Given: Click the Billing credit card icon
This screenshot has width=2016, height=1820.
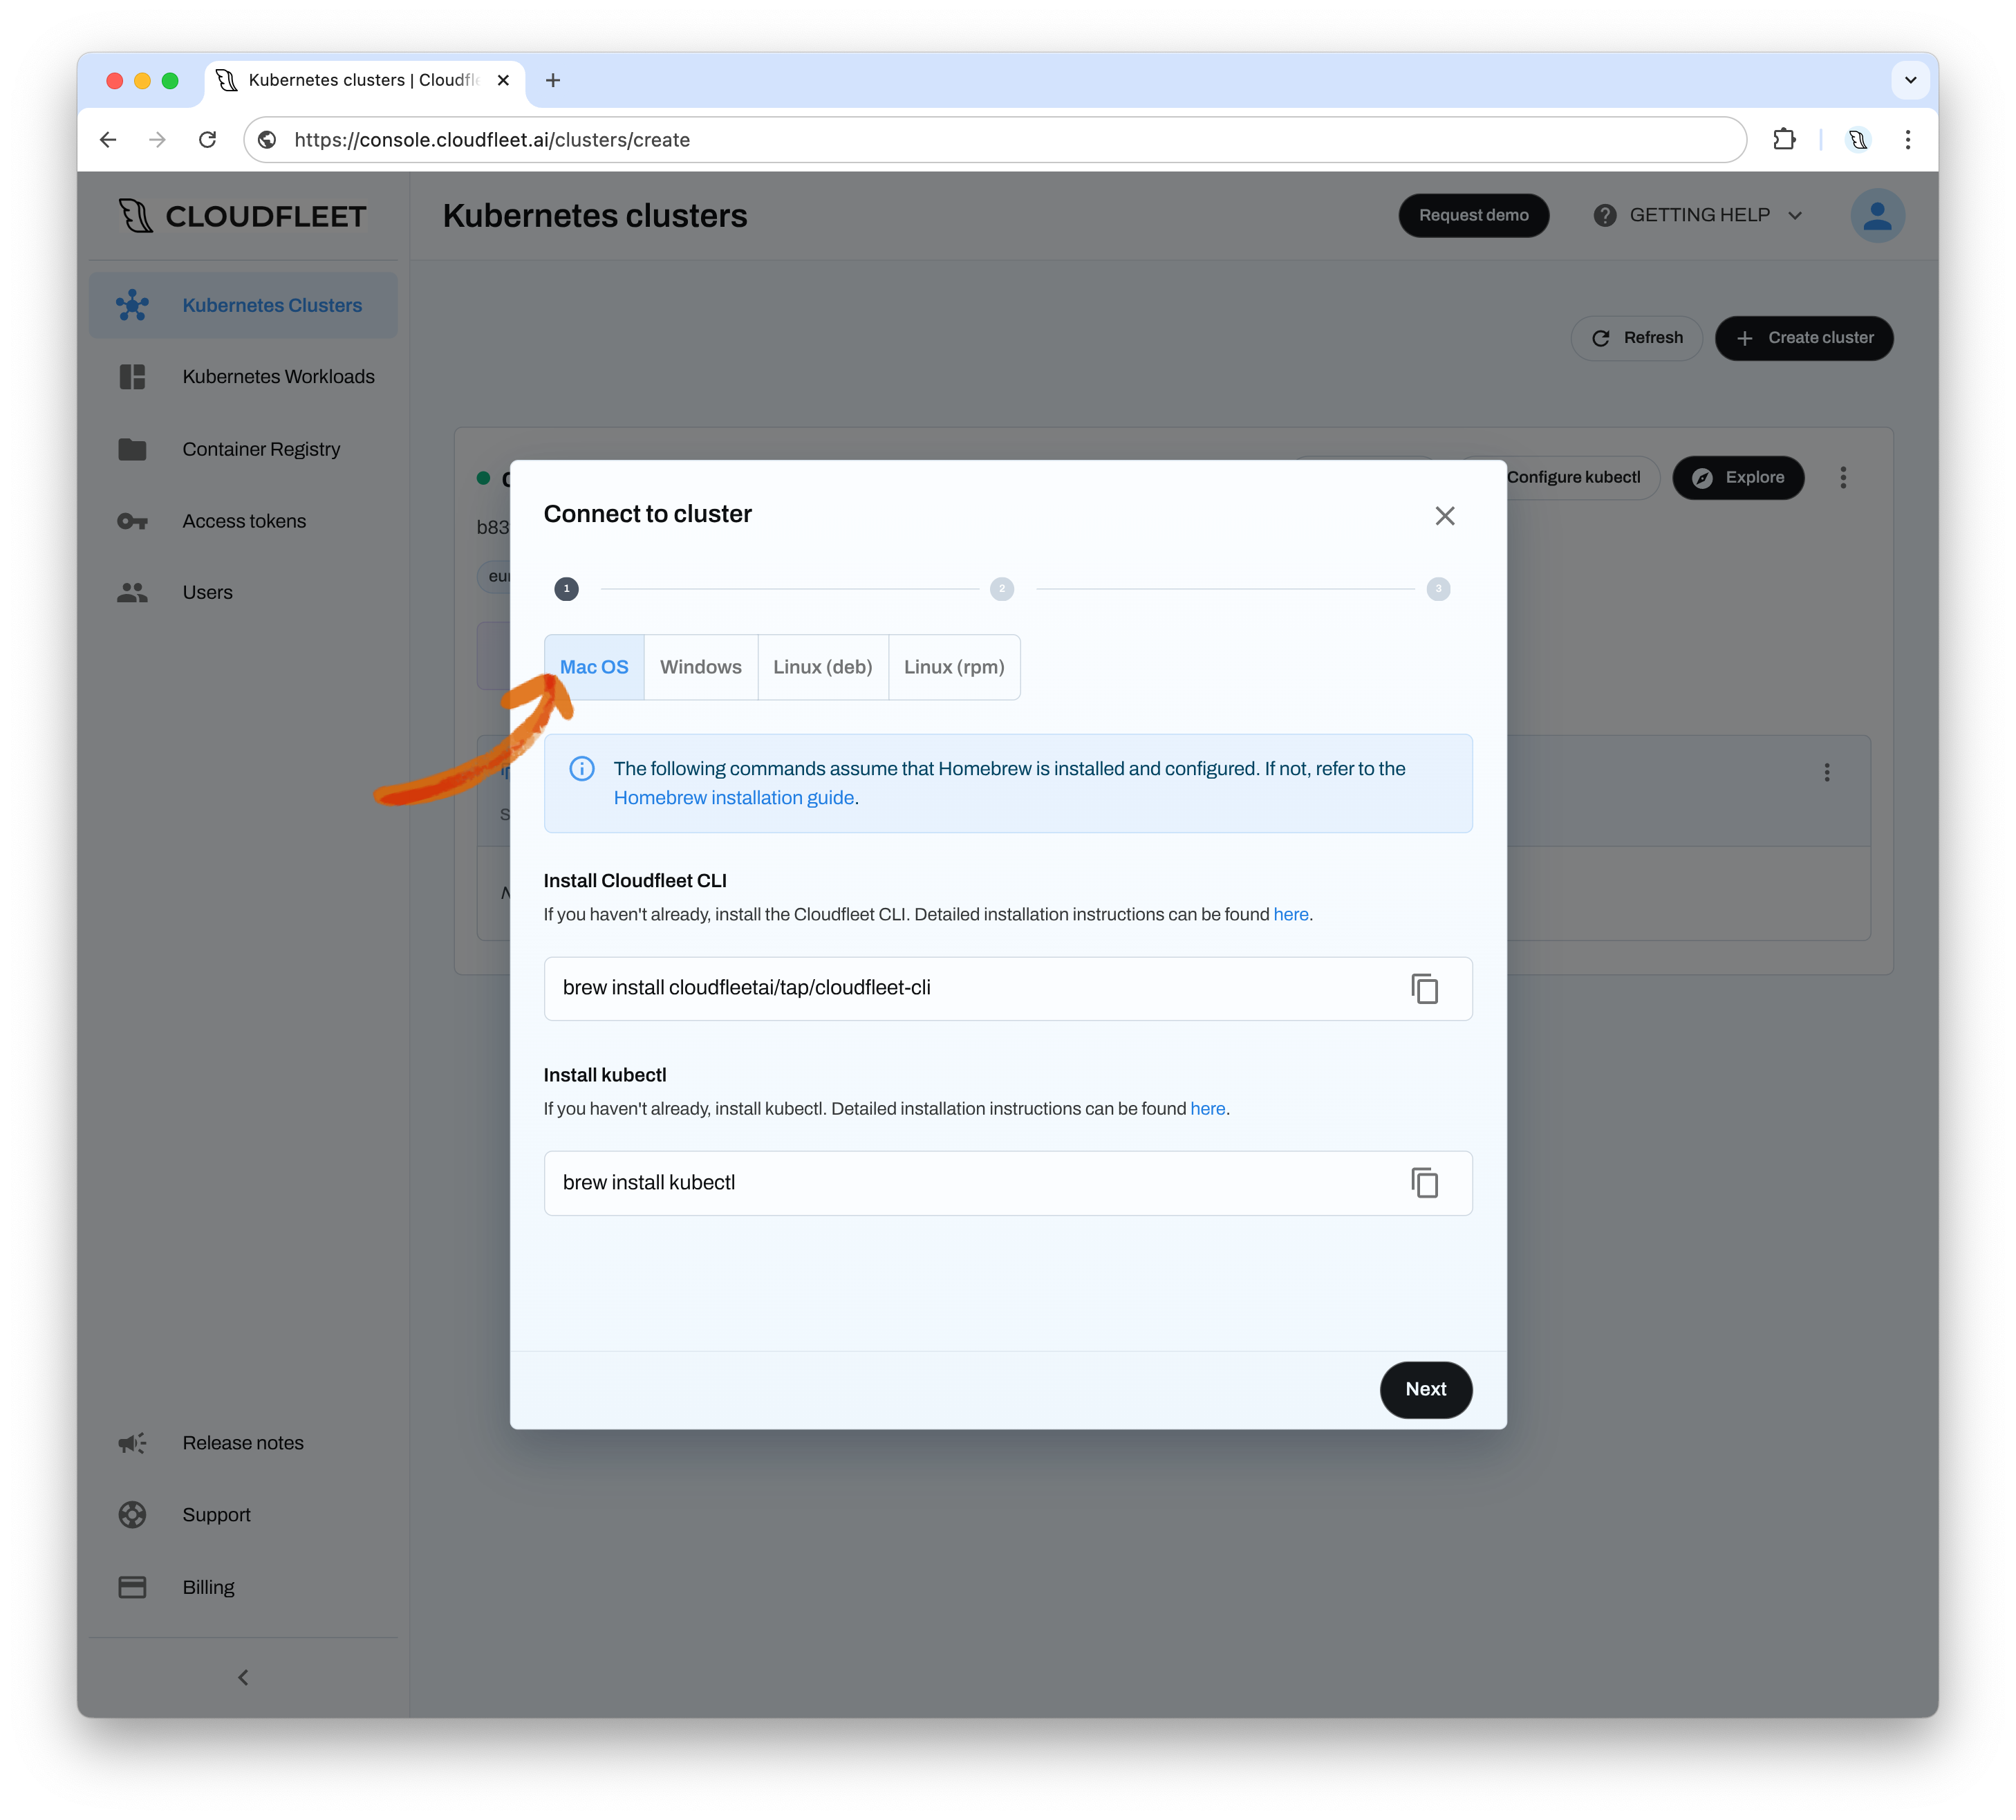Looking at the screenshot, I should [x=132, y=1587].
